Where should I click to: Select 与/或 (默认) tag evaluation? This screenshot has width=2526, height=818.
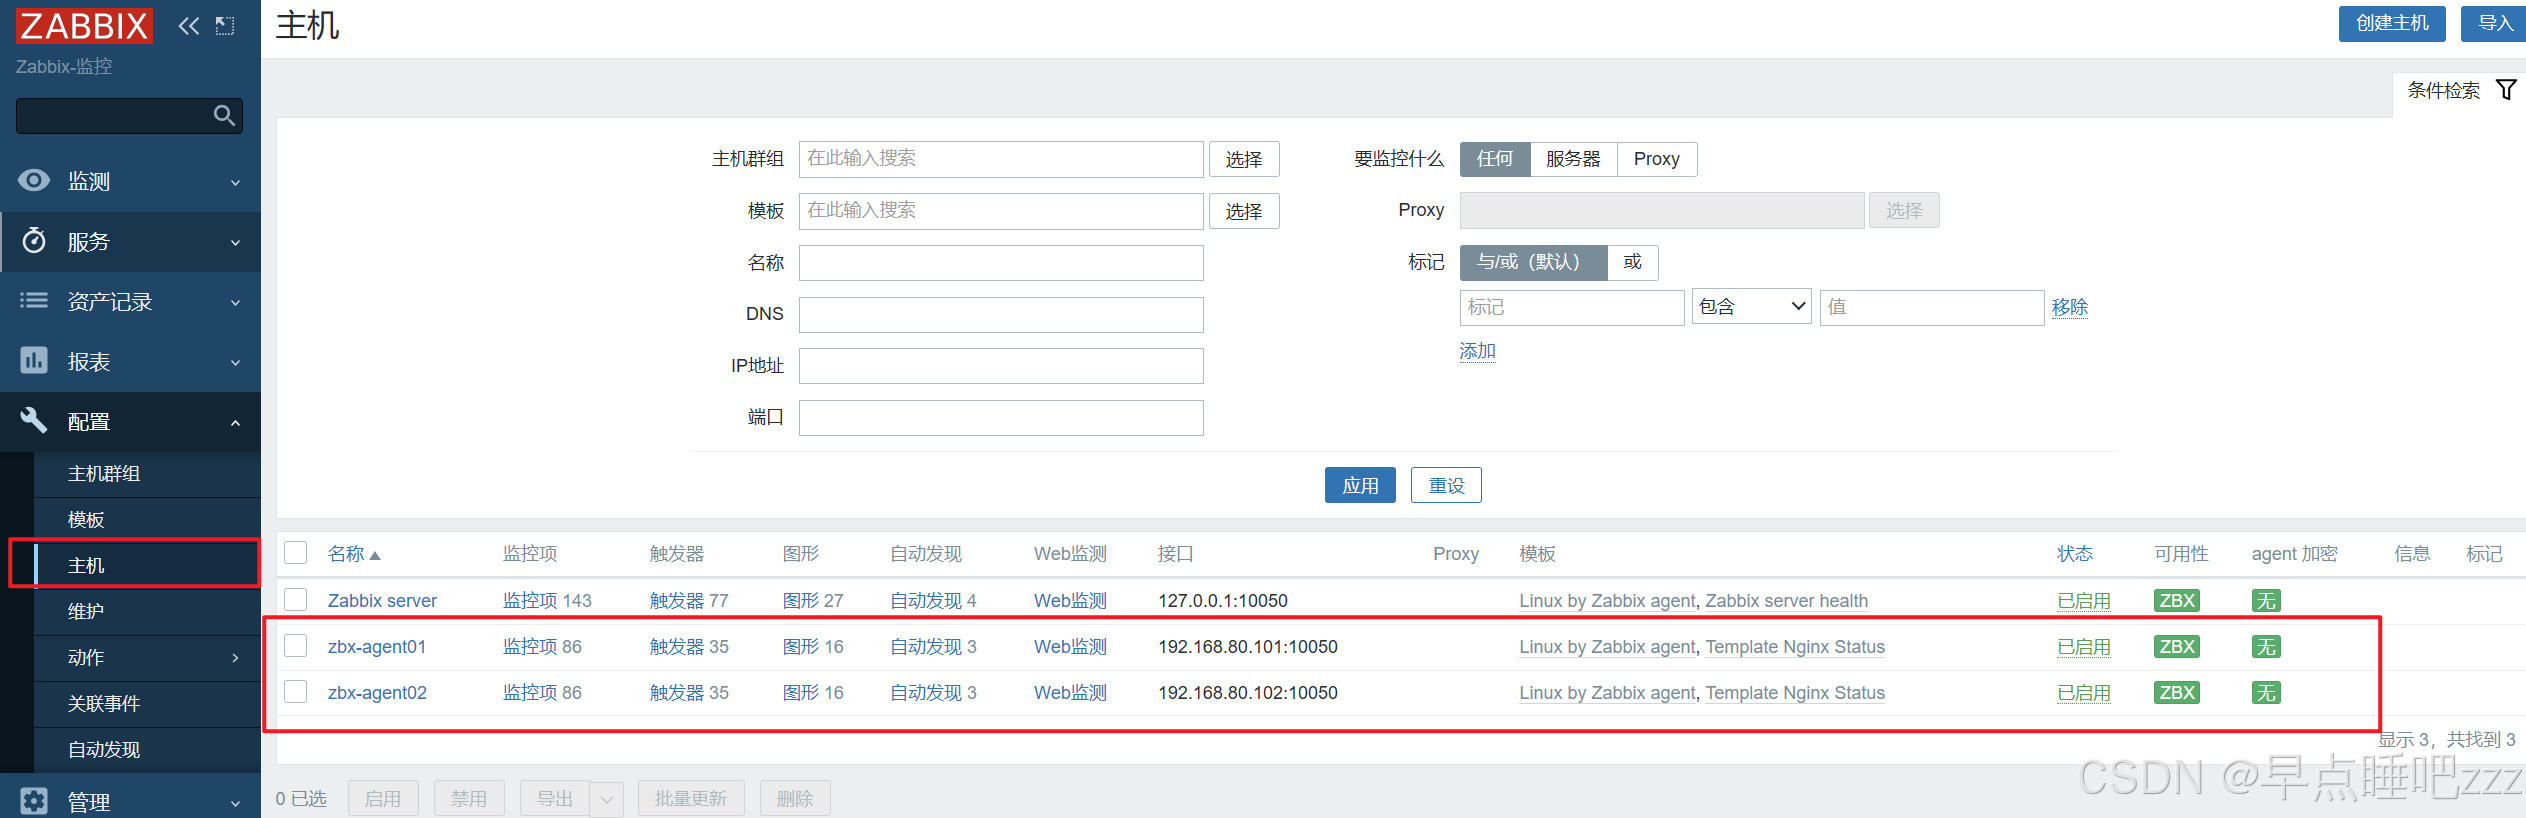coord(1533,262)
